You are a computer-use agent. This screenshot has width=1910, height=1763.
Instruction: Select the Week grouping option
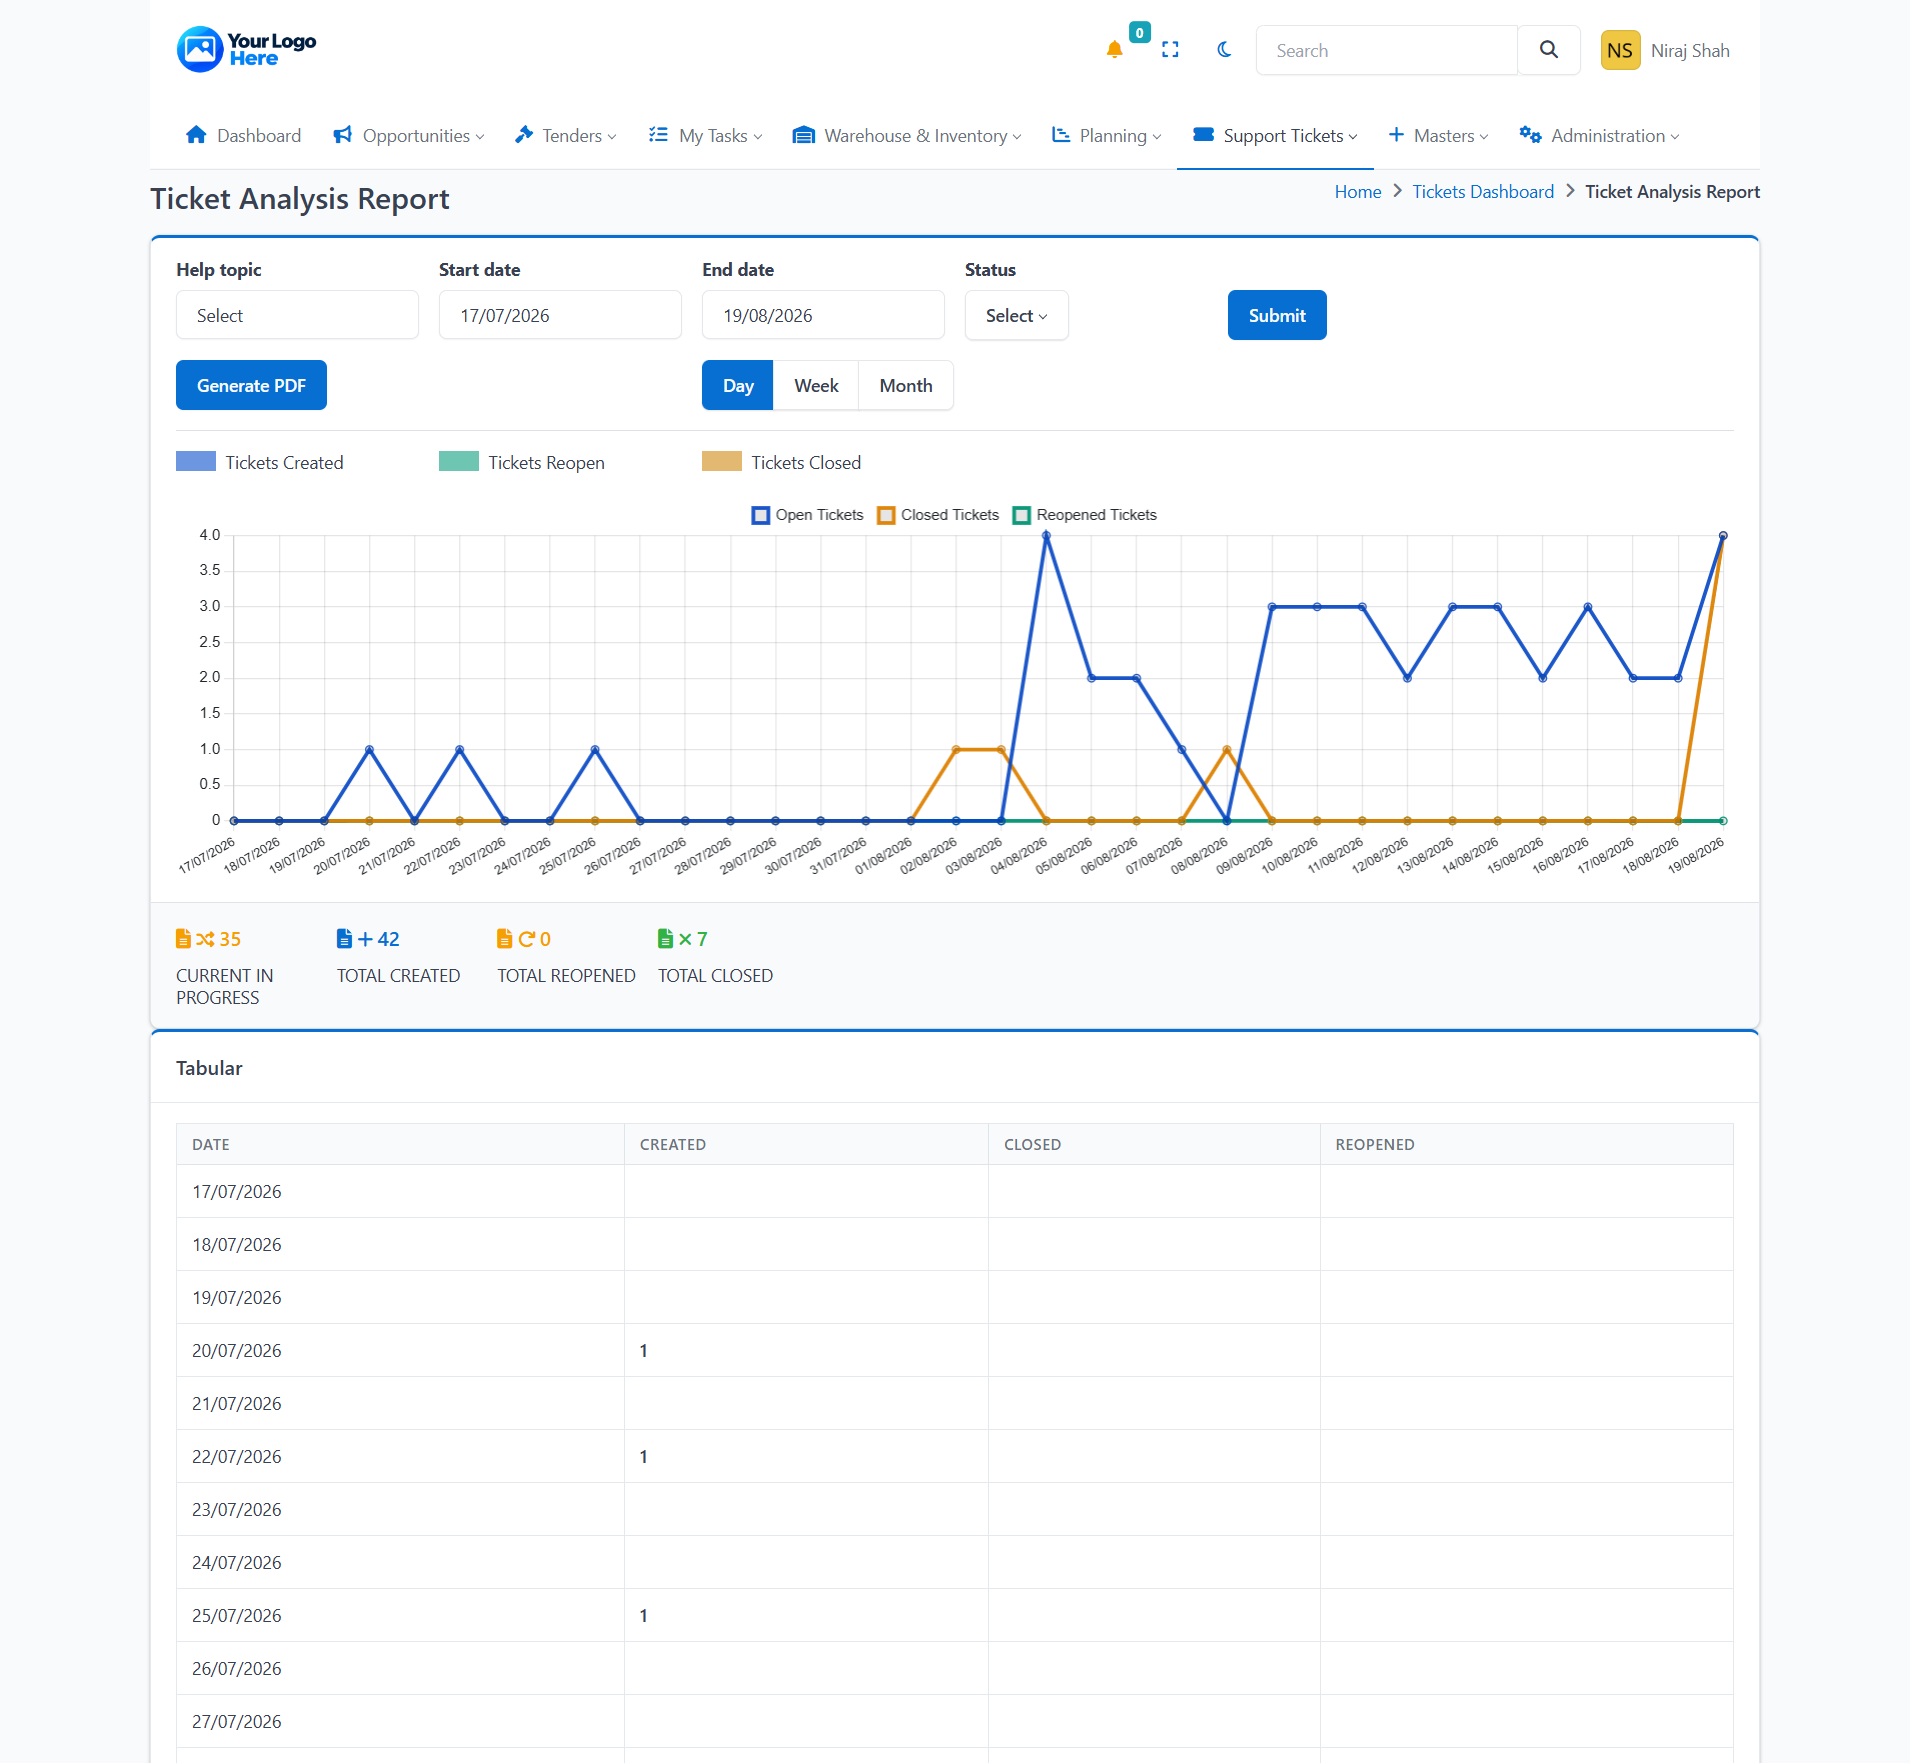point(816,385)
